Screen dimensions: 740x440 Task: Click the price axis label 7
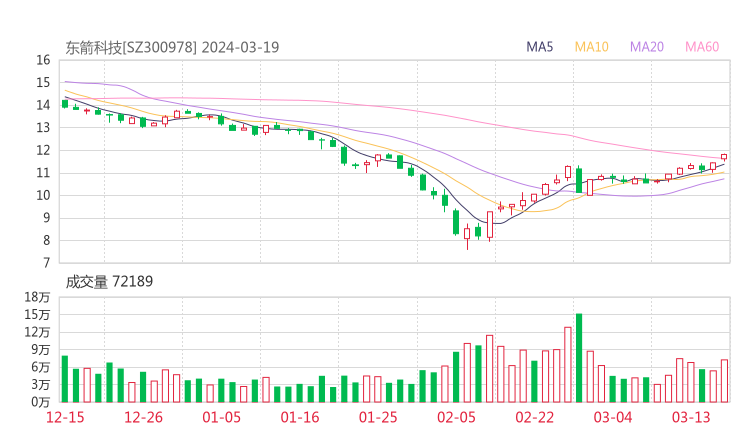coord(46,263)
